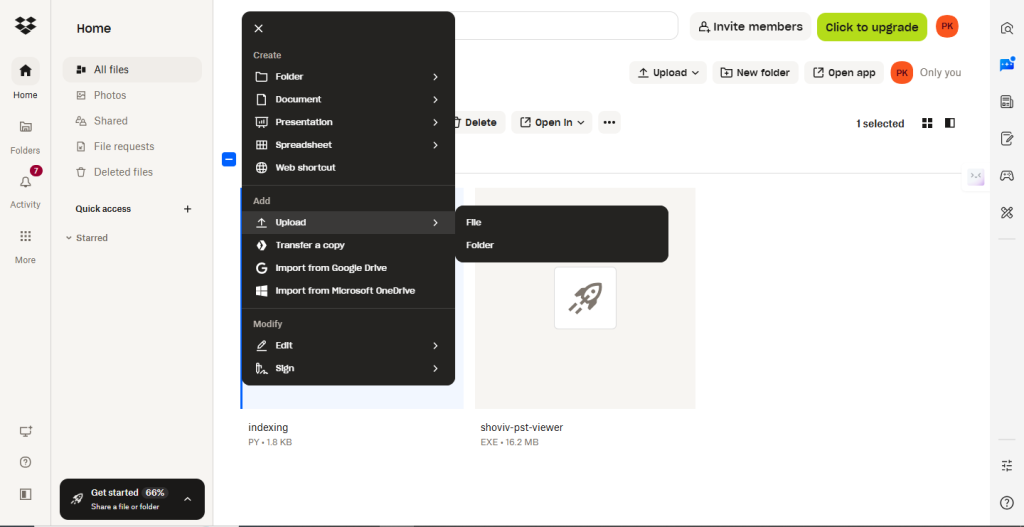Click the PK avatar beside Only you
The height and width of the screenshot is (527, 1024).
click(902, 72)
